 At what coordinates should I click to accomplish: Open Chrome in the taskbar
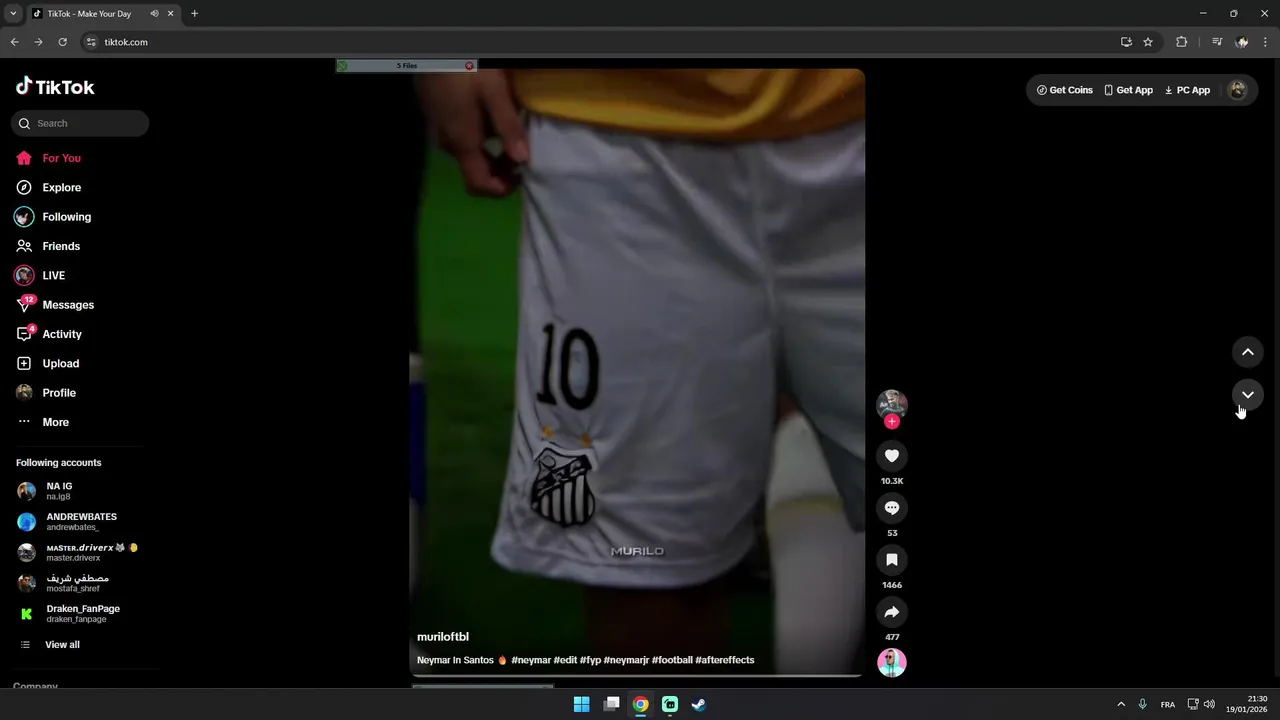coord(640,704)
